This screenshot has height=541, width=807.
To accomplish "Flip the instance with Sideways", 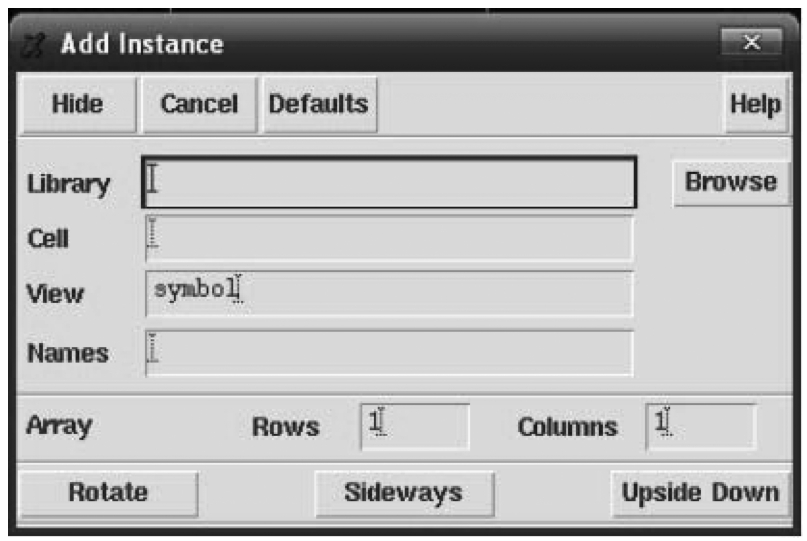I will coord(404,493).
